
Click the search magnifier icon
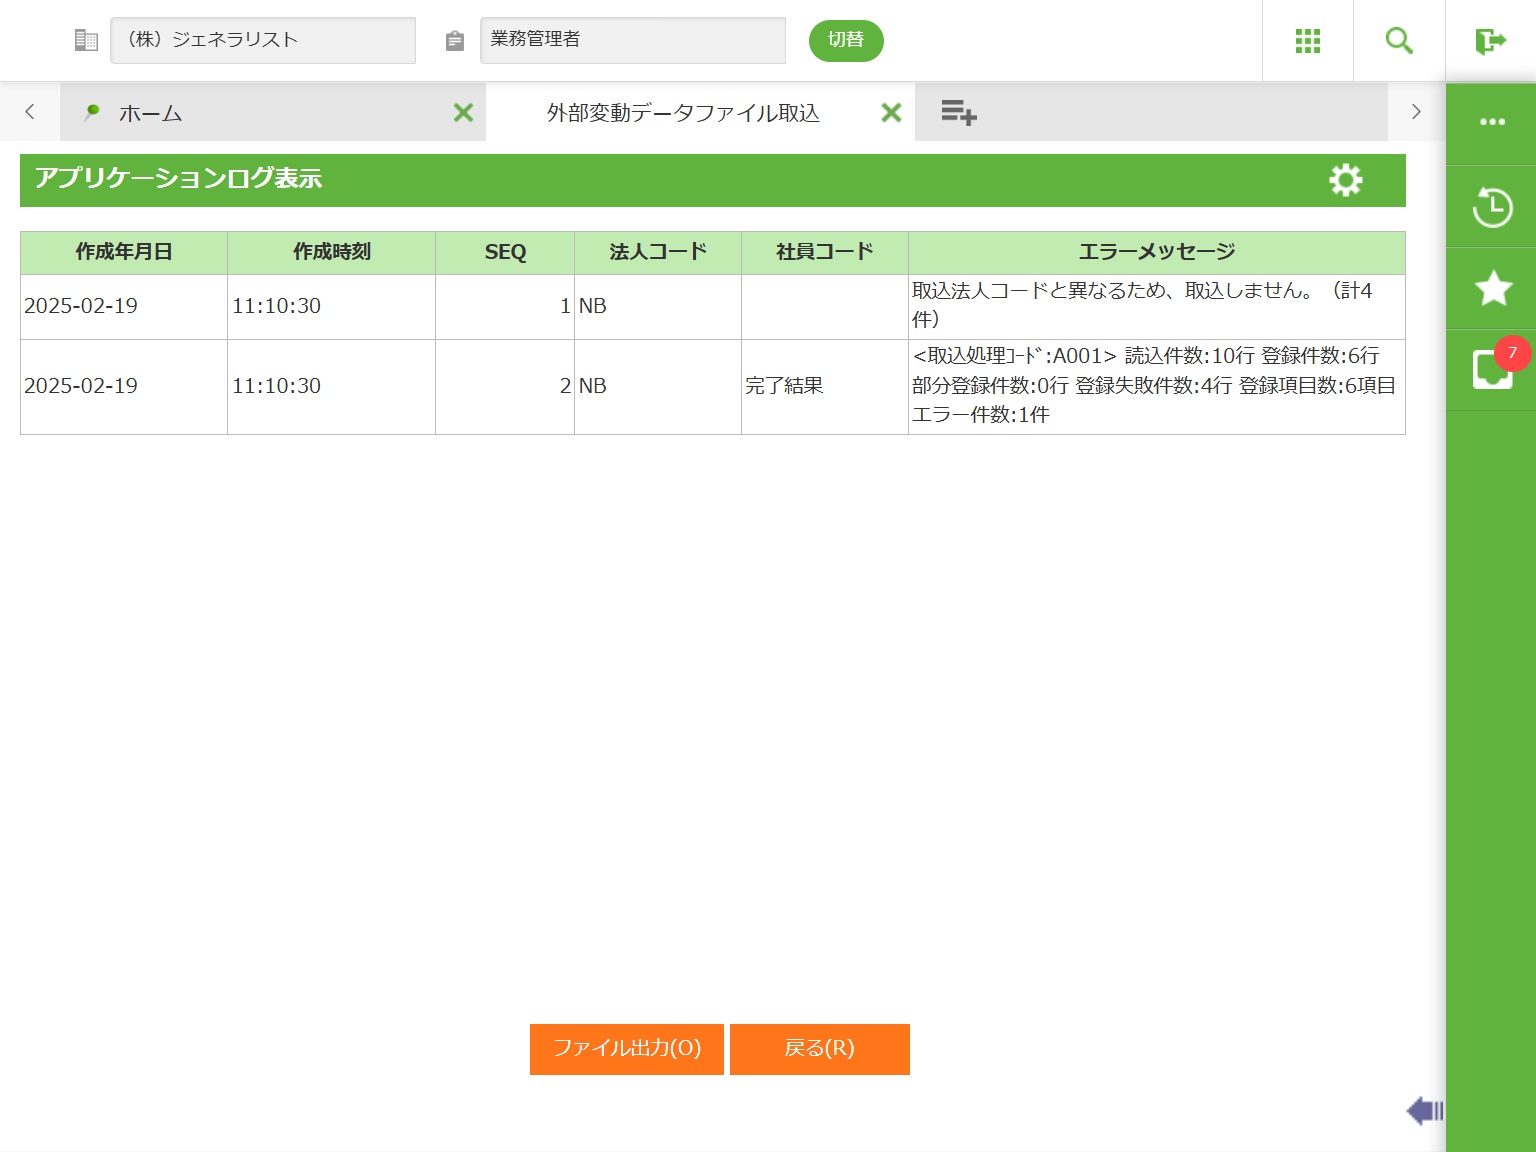tap(1398, 41)
